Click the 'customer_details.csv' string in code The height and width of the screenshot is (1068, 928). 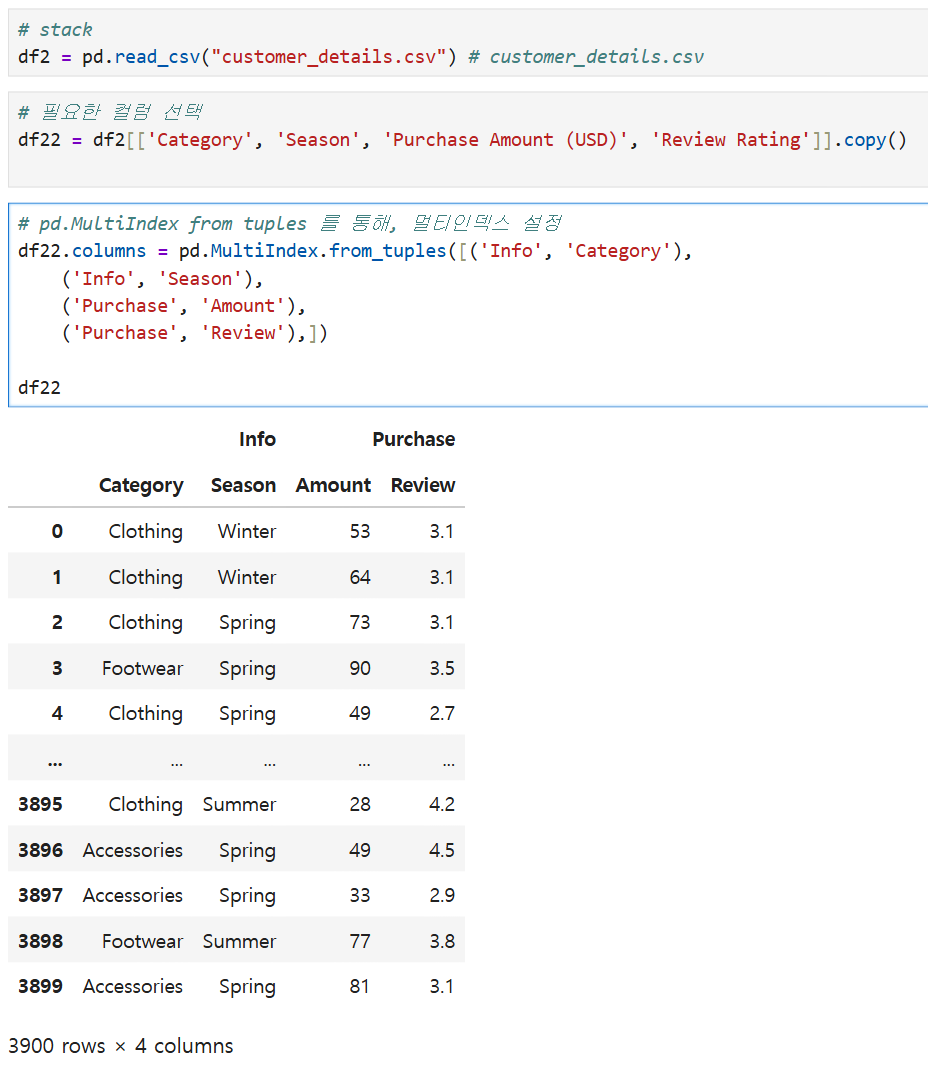pyautogui.click(x=329, y=57)
